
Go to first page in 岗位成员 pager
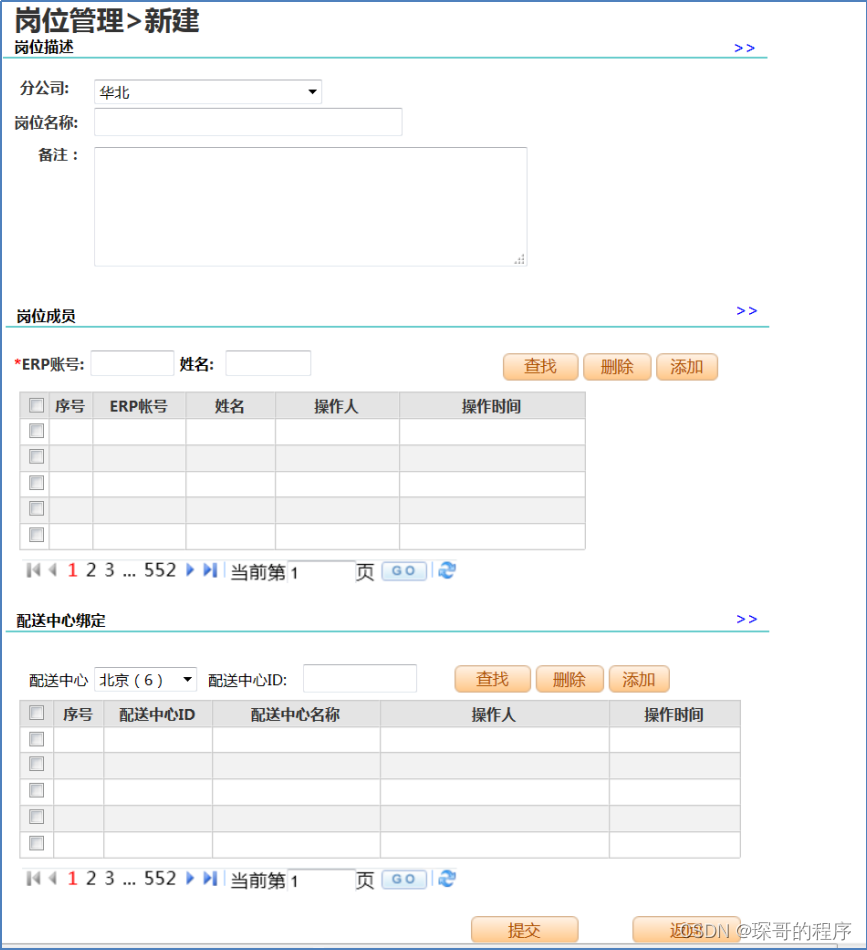tap(33, 570)
